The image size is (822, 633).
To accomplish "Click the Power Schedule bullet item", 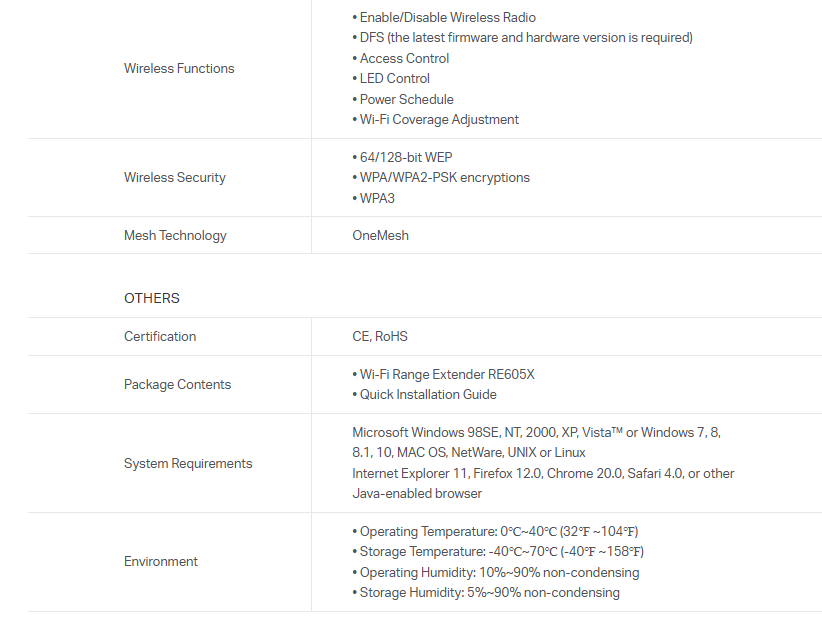I will [406, 100].
